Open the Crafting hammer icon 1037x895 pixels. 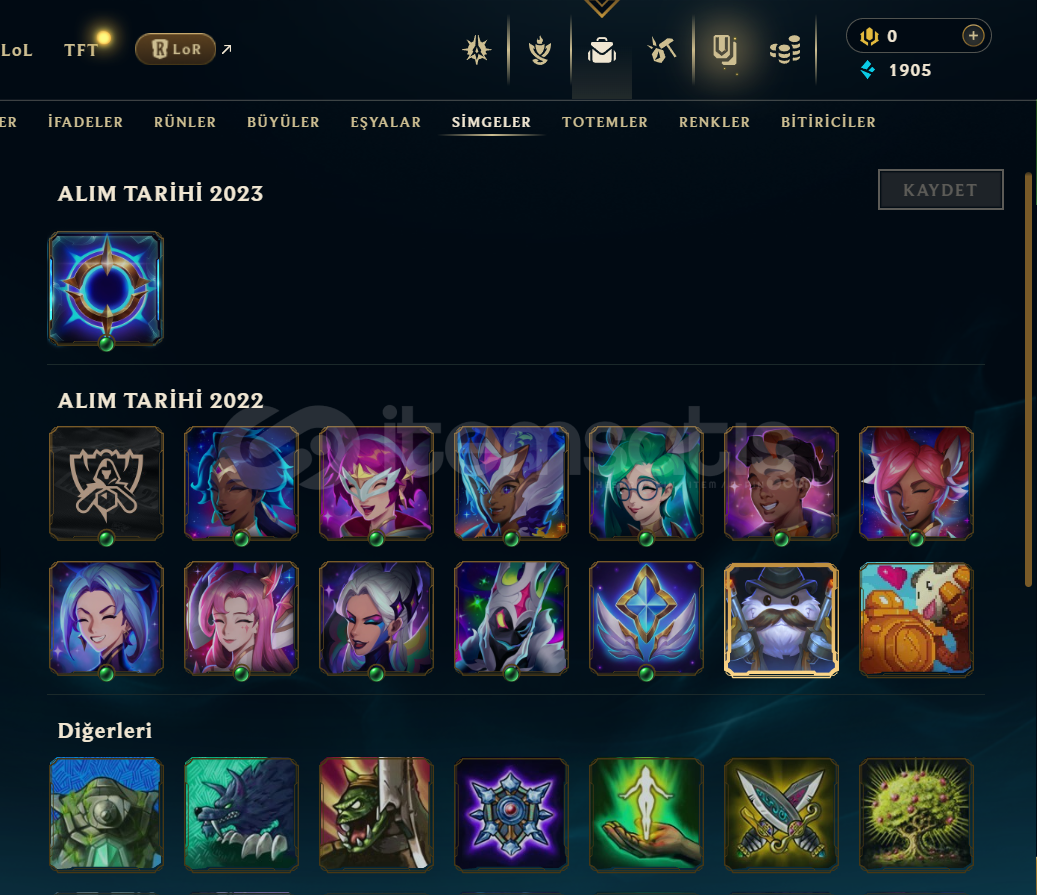pyautogui.click(x=662, y=50)
